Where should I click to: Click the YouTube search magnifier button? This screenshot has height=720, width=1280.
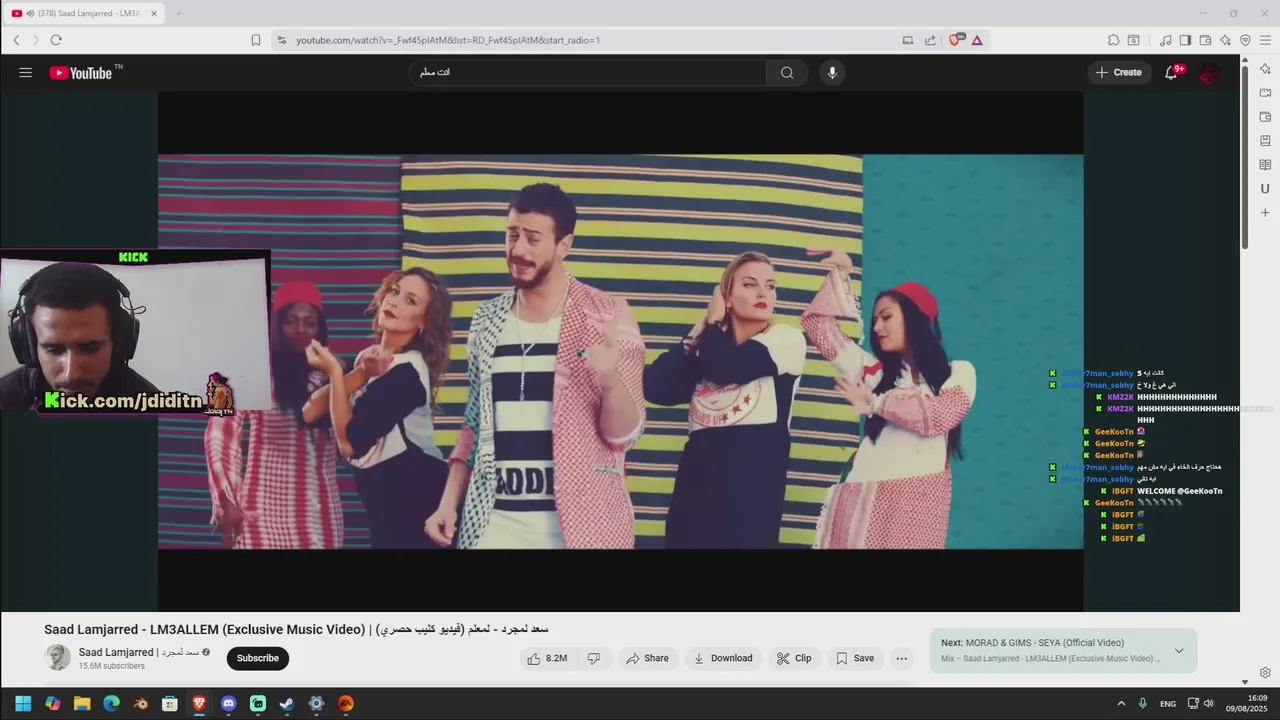coord(787,72)
